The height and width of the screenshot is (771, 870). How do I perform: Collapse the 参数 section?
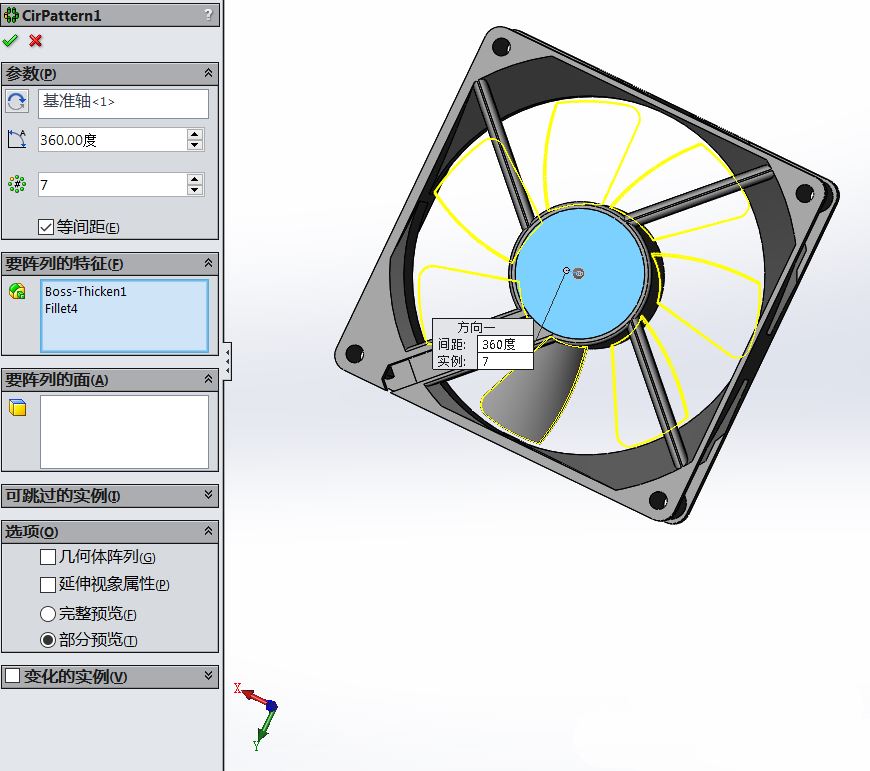[208, 73]
